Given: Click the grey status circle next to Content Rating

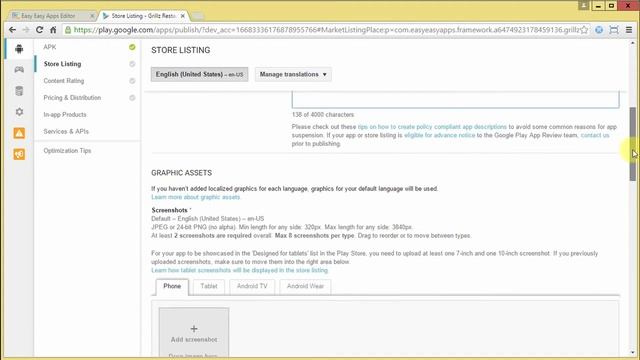Looking at the screenshot, I should click(132, 81).
